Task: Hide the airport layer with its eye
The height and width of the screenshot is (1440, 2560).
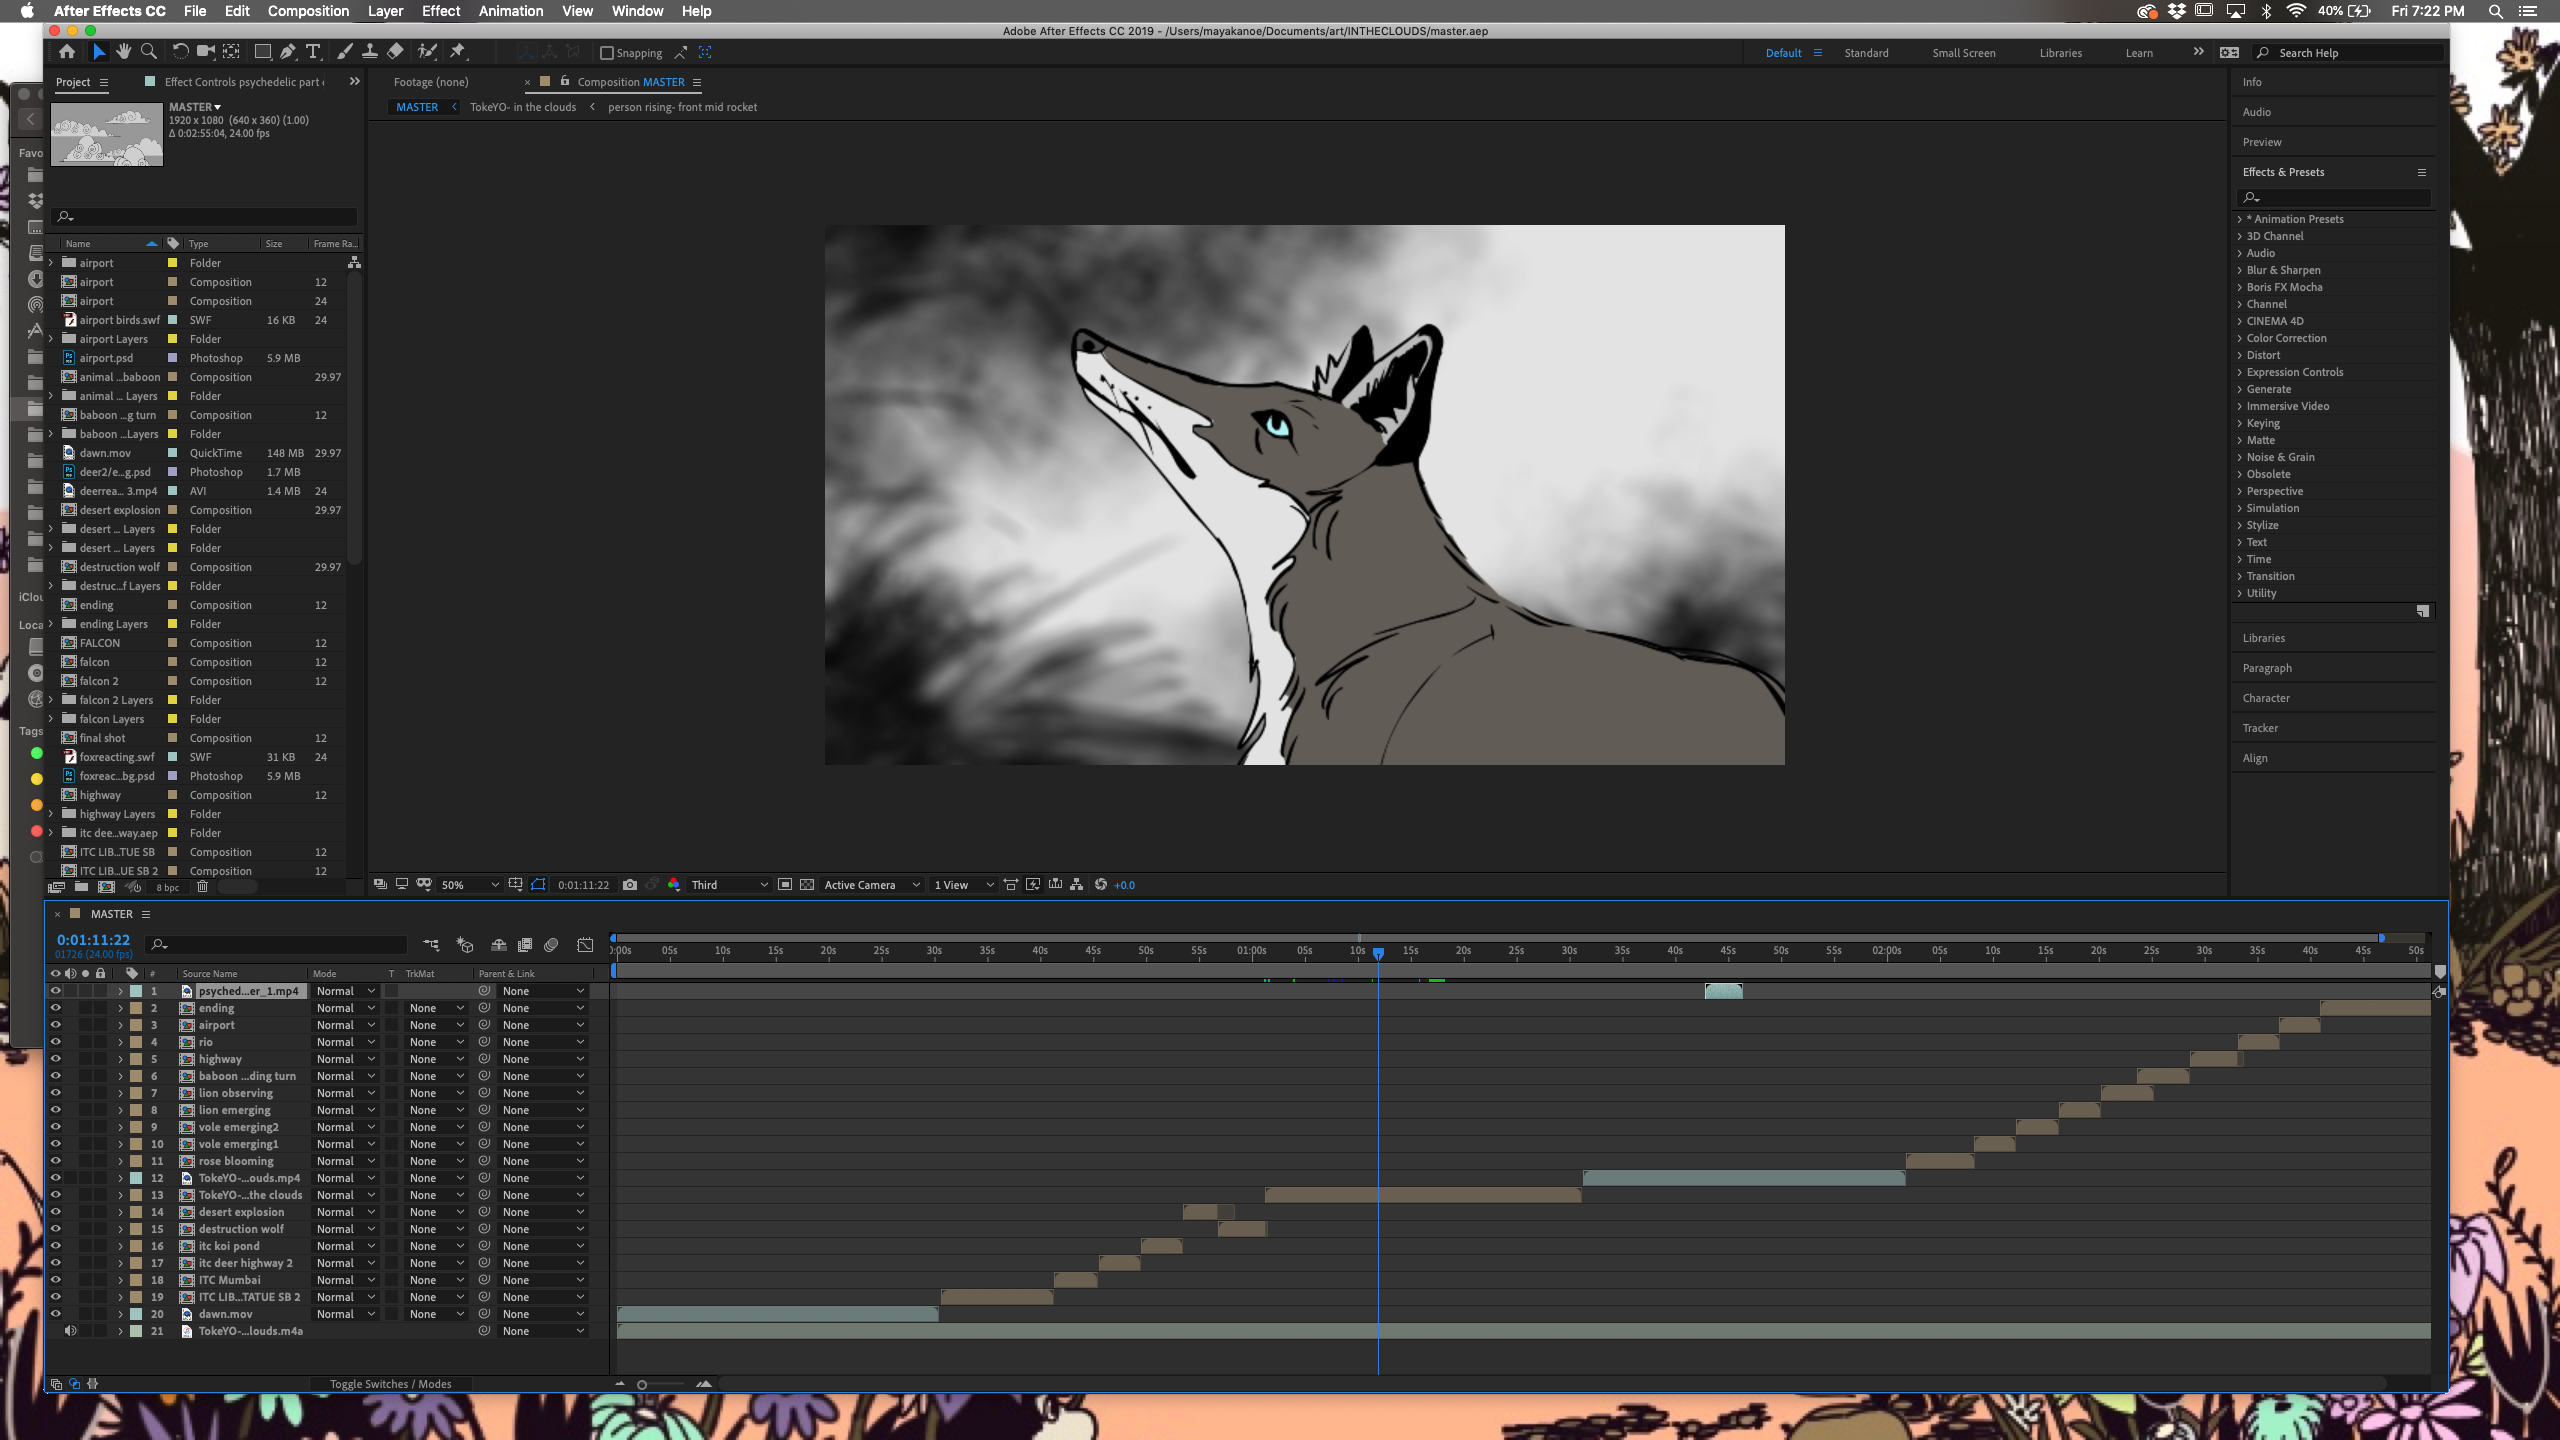Action: pyautogui.click(x=55, y=1025)
